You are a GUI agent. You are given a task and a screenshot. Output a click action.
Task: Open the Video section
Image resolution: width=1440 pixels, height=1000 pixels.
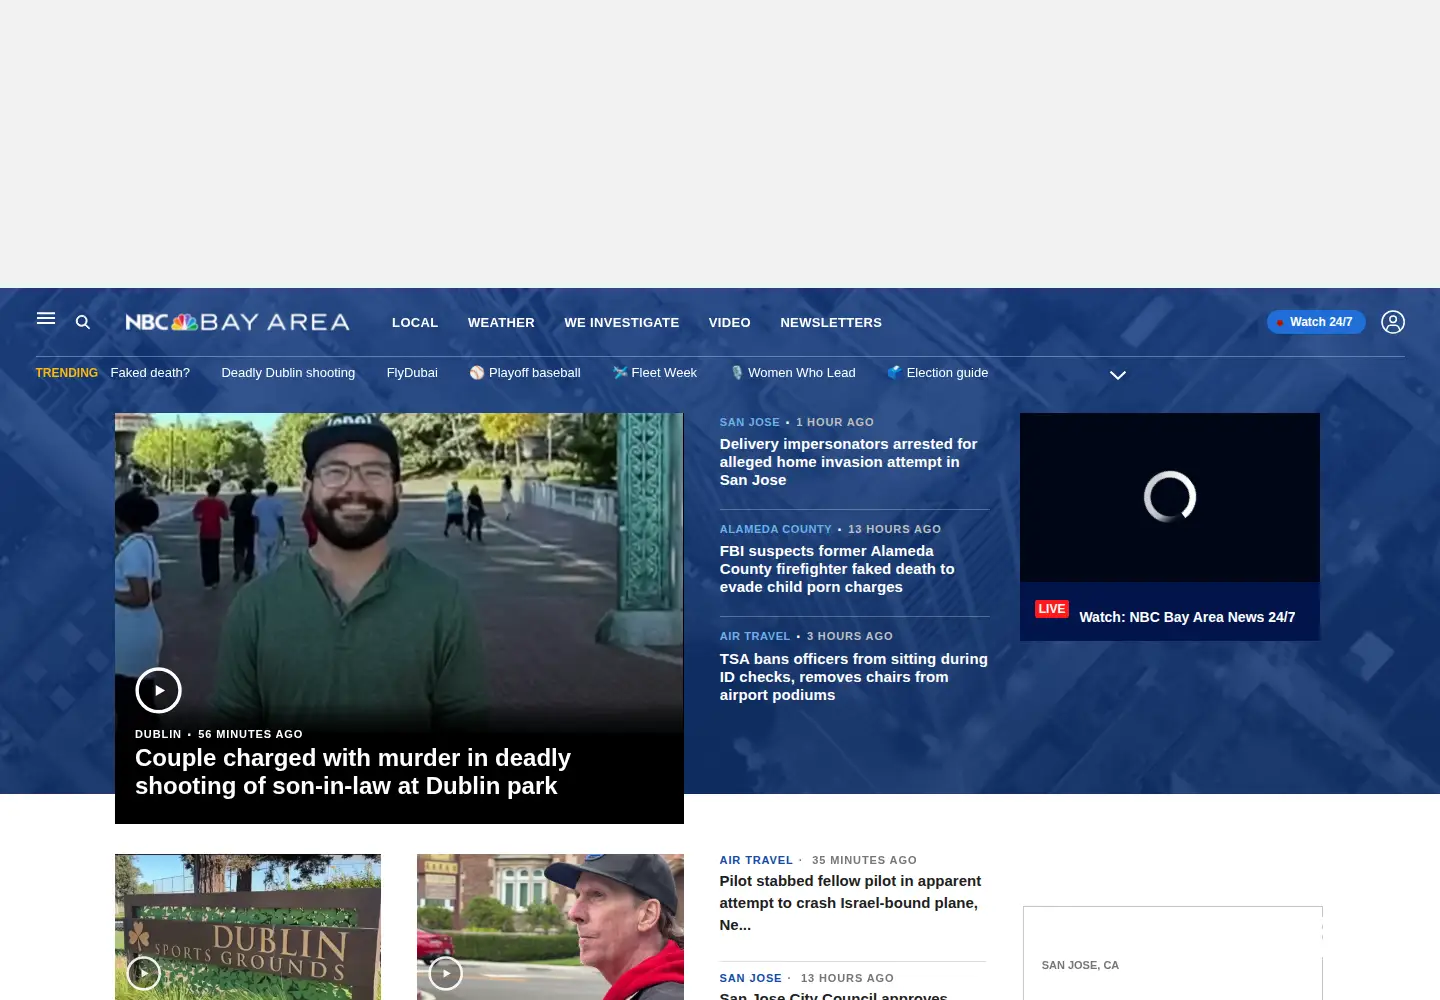(729, 322)
